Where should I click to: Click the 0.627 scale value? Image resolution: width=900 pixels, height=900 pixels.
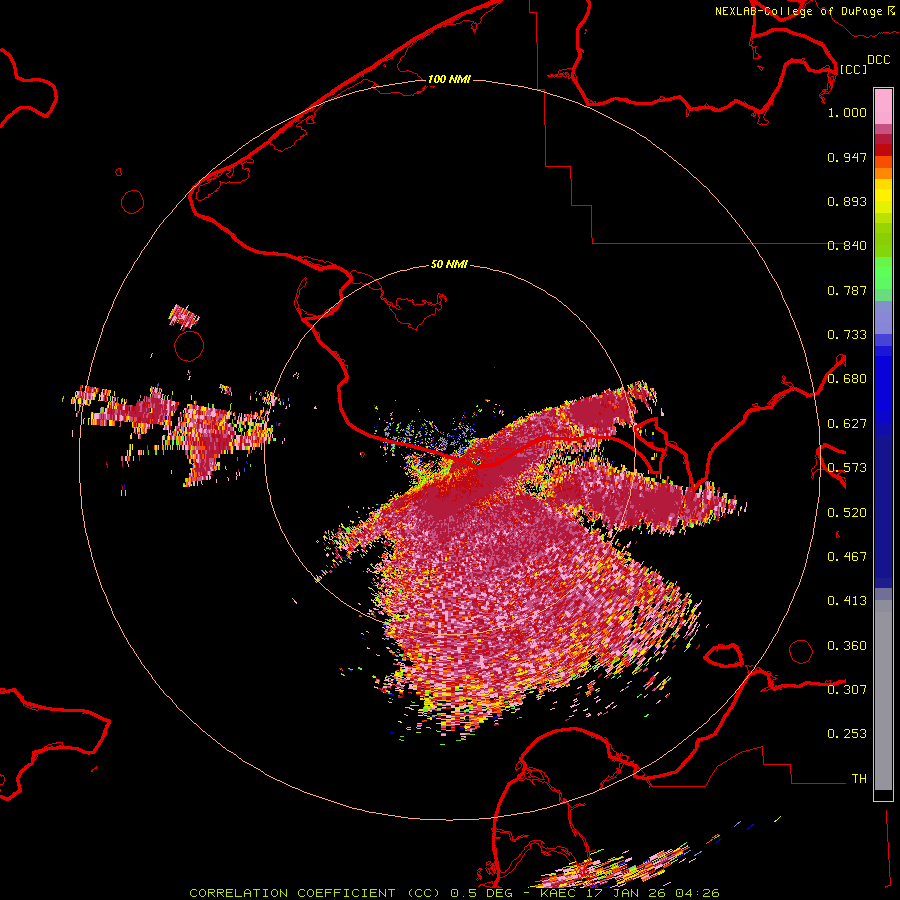pos(847,424)
